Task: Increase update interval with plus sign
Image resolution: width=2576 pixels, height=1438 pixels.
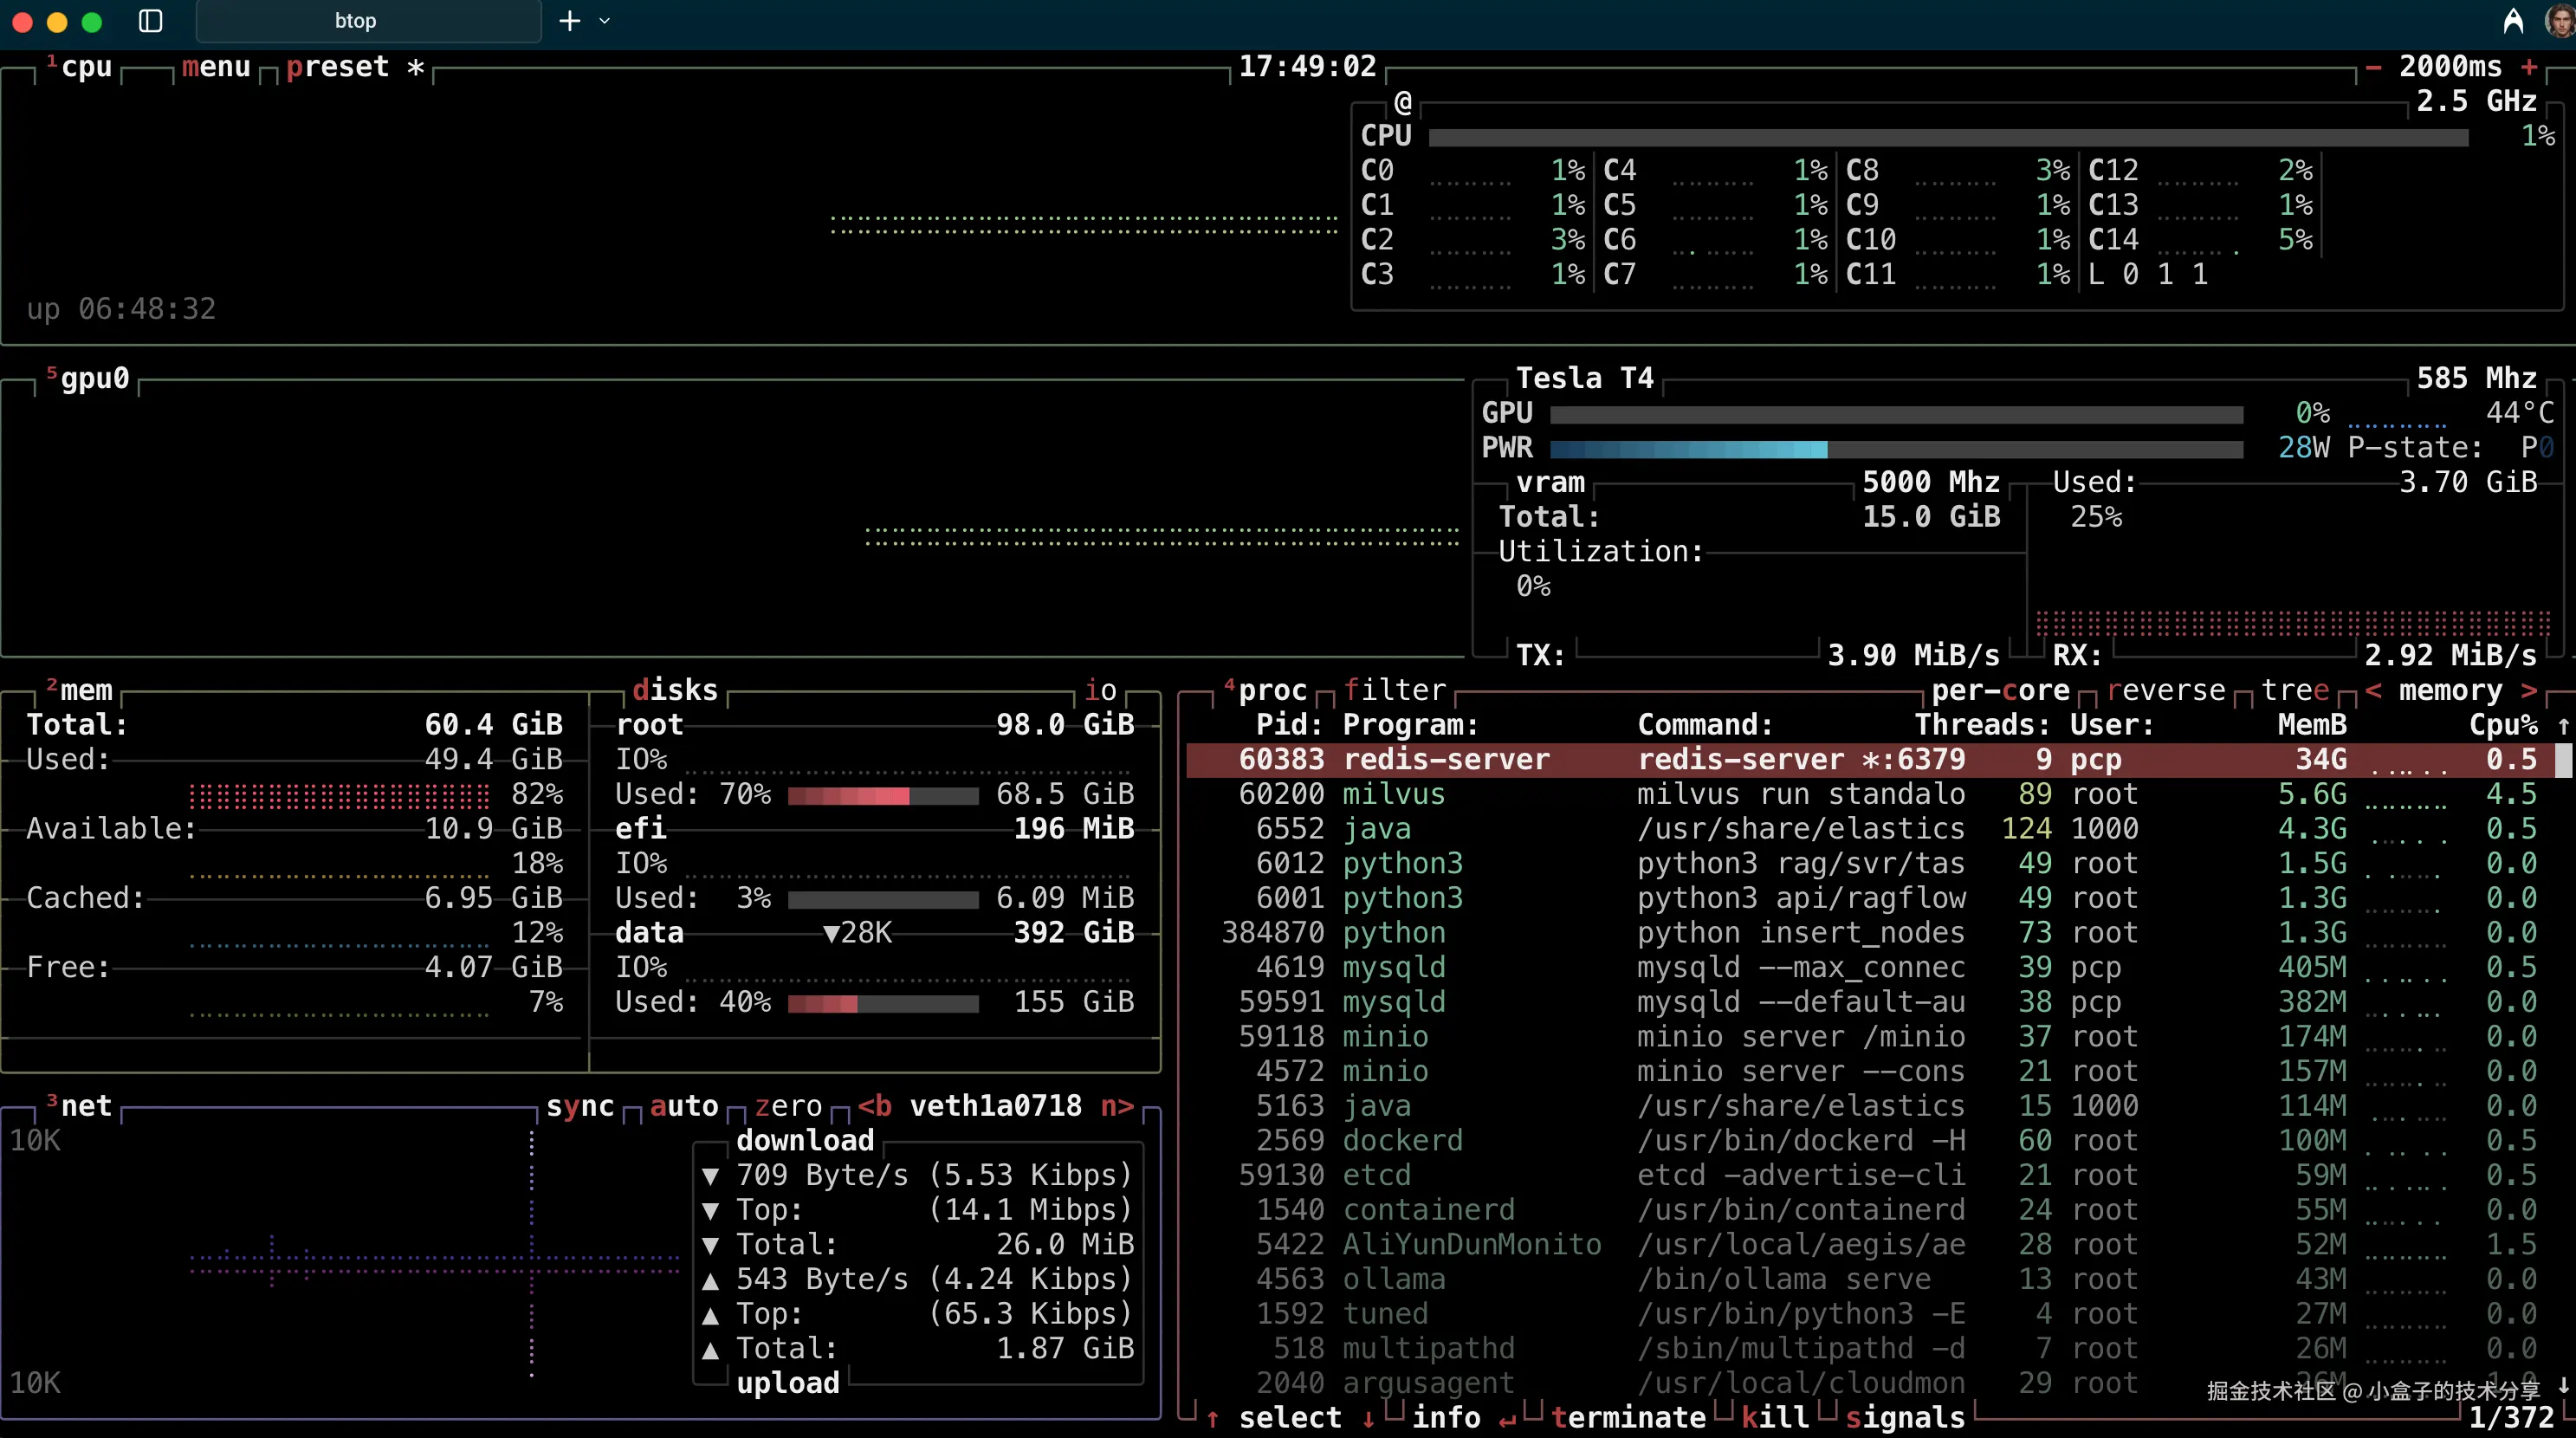Action: (x=2529, y=67)
